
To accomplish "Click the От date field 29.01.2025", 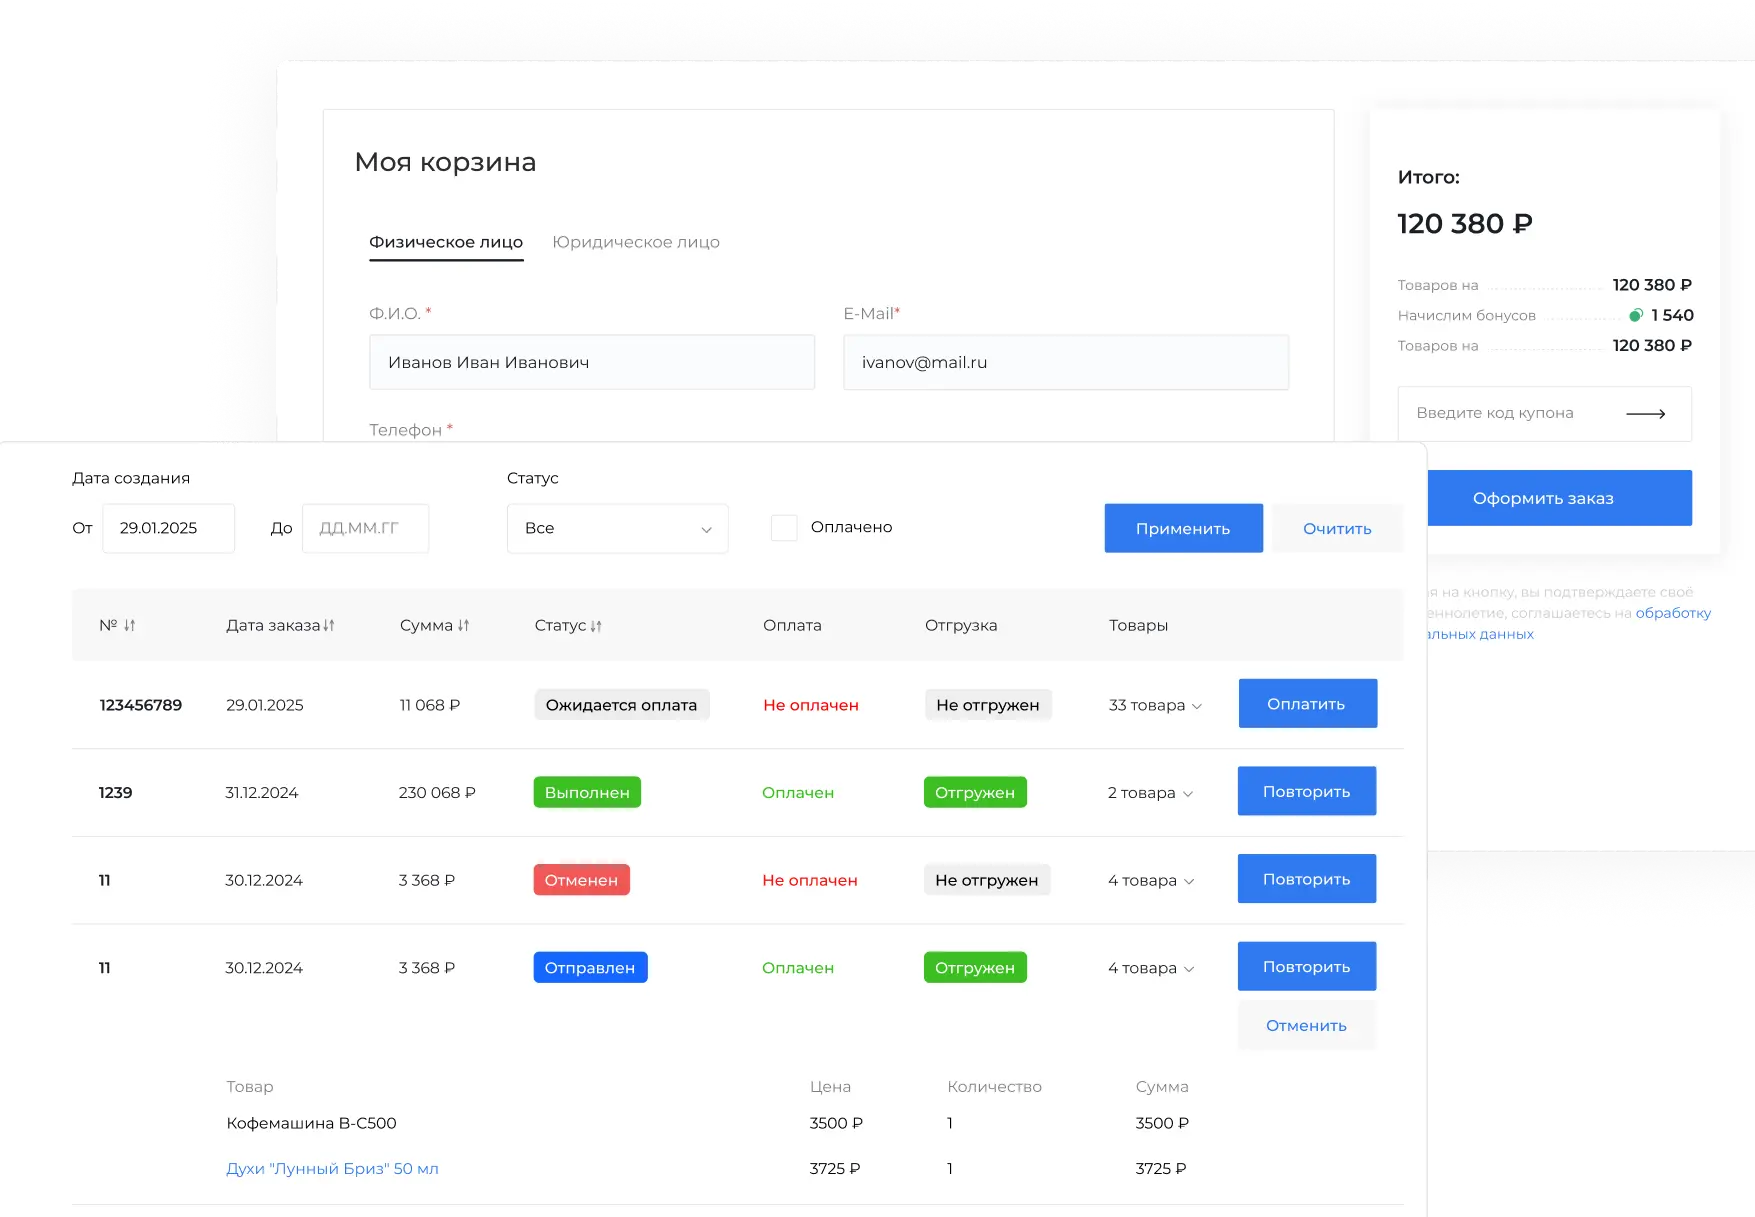I will (x=168, y=528).
